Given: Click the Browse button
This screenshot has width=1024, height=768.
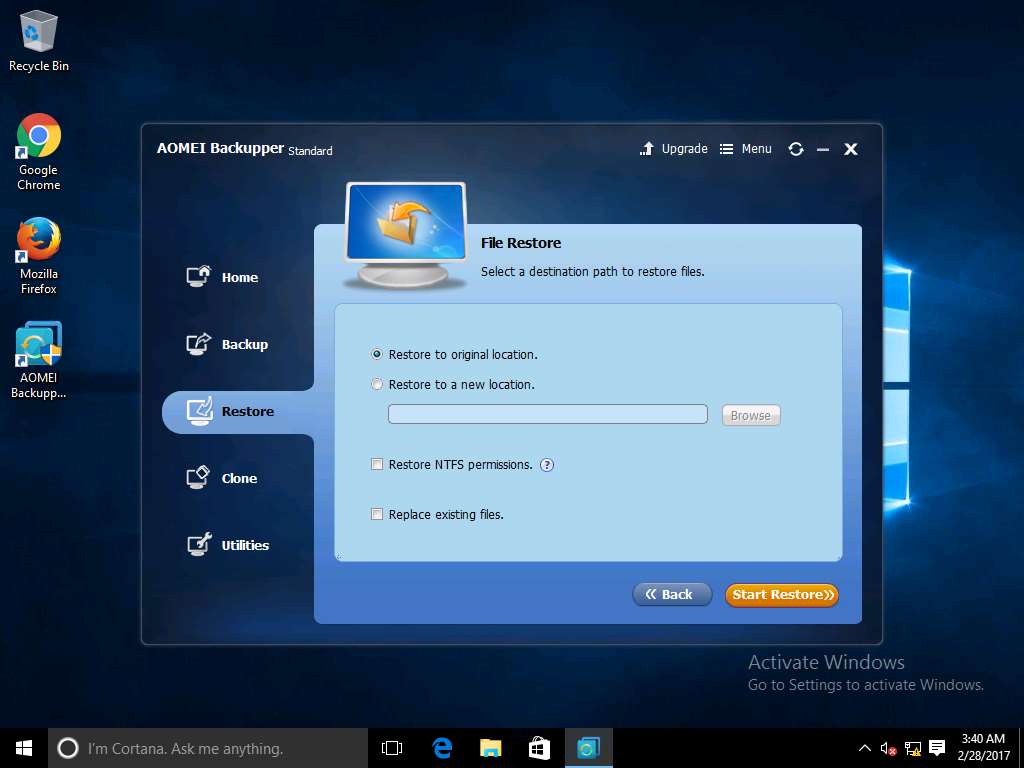Looking at the screenshot, I should tap(751, 415).
